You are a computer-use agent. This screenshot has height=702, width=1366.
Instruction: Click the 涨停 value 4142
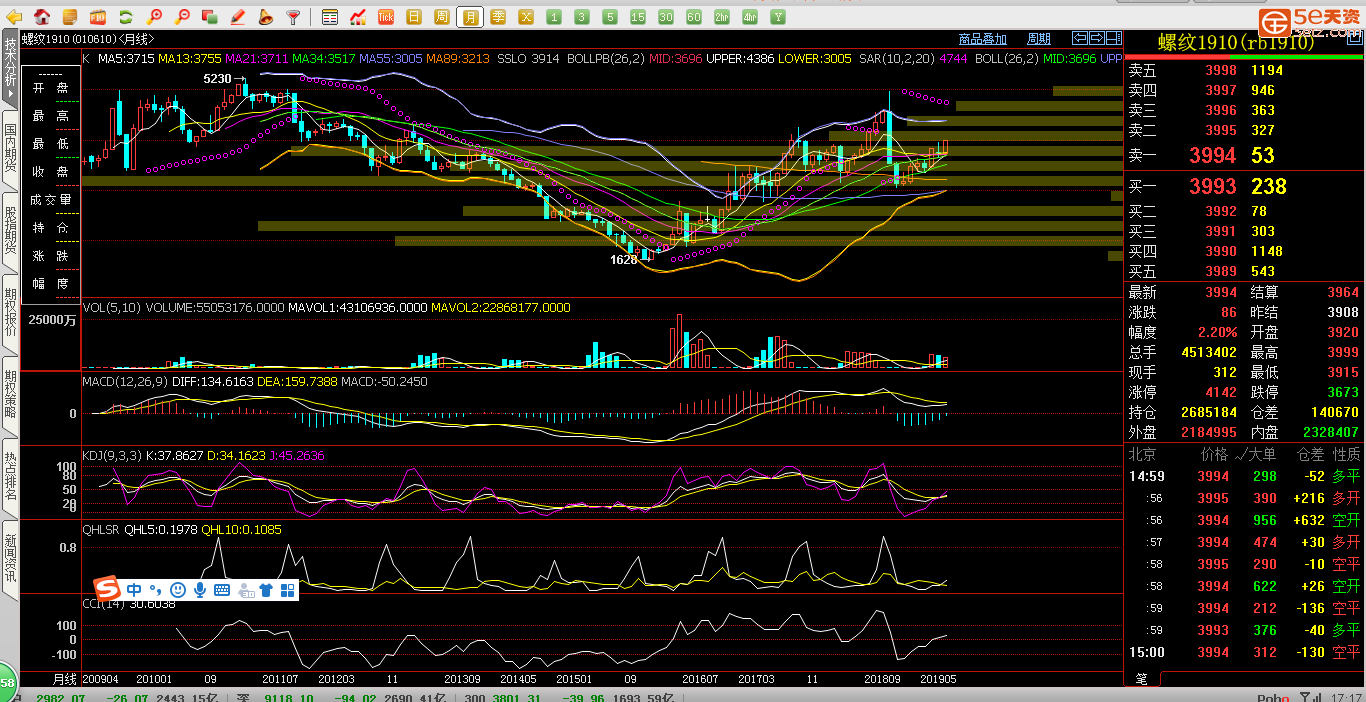click(1221, 392)
